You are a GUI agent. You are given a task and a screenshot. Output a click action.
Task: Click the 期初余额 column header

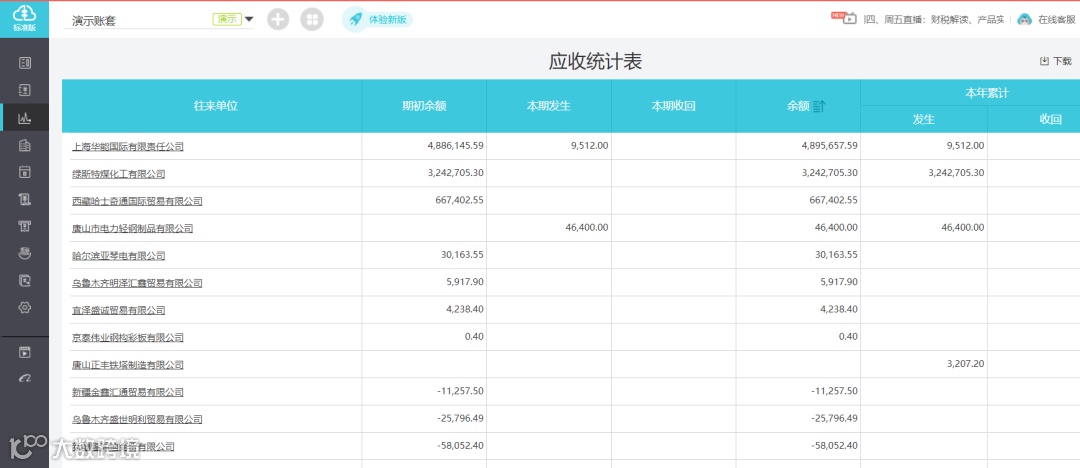coord(424,106)
